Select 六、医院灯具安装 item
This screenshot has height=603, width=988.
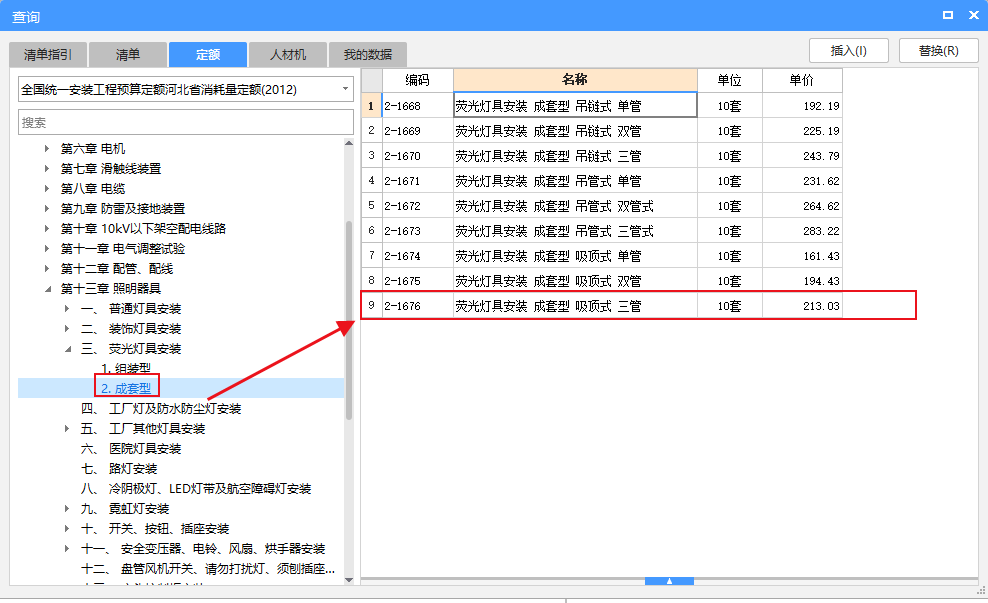(x=131, y=449)
